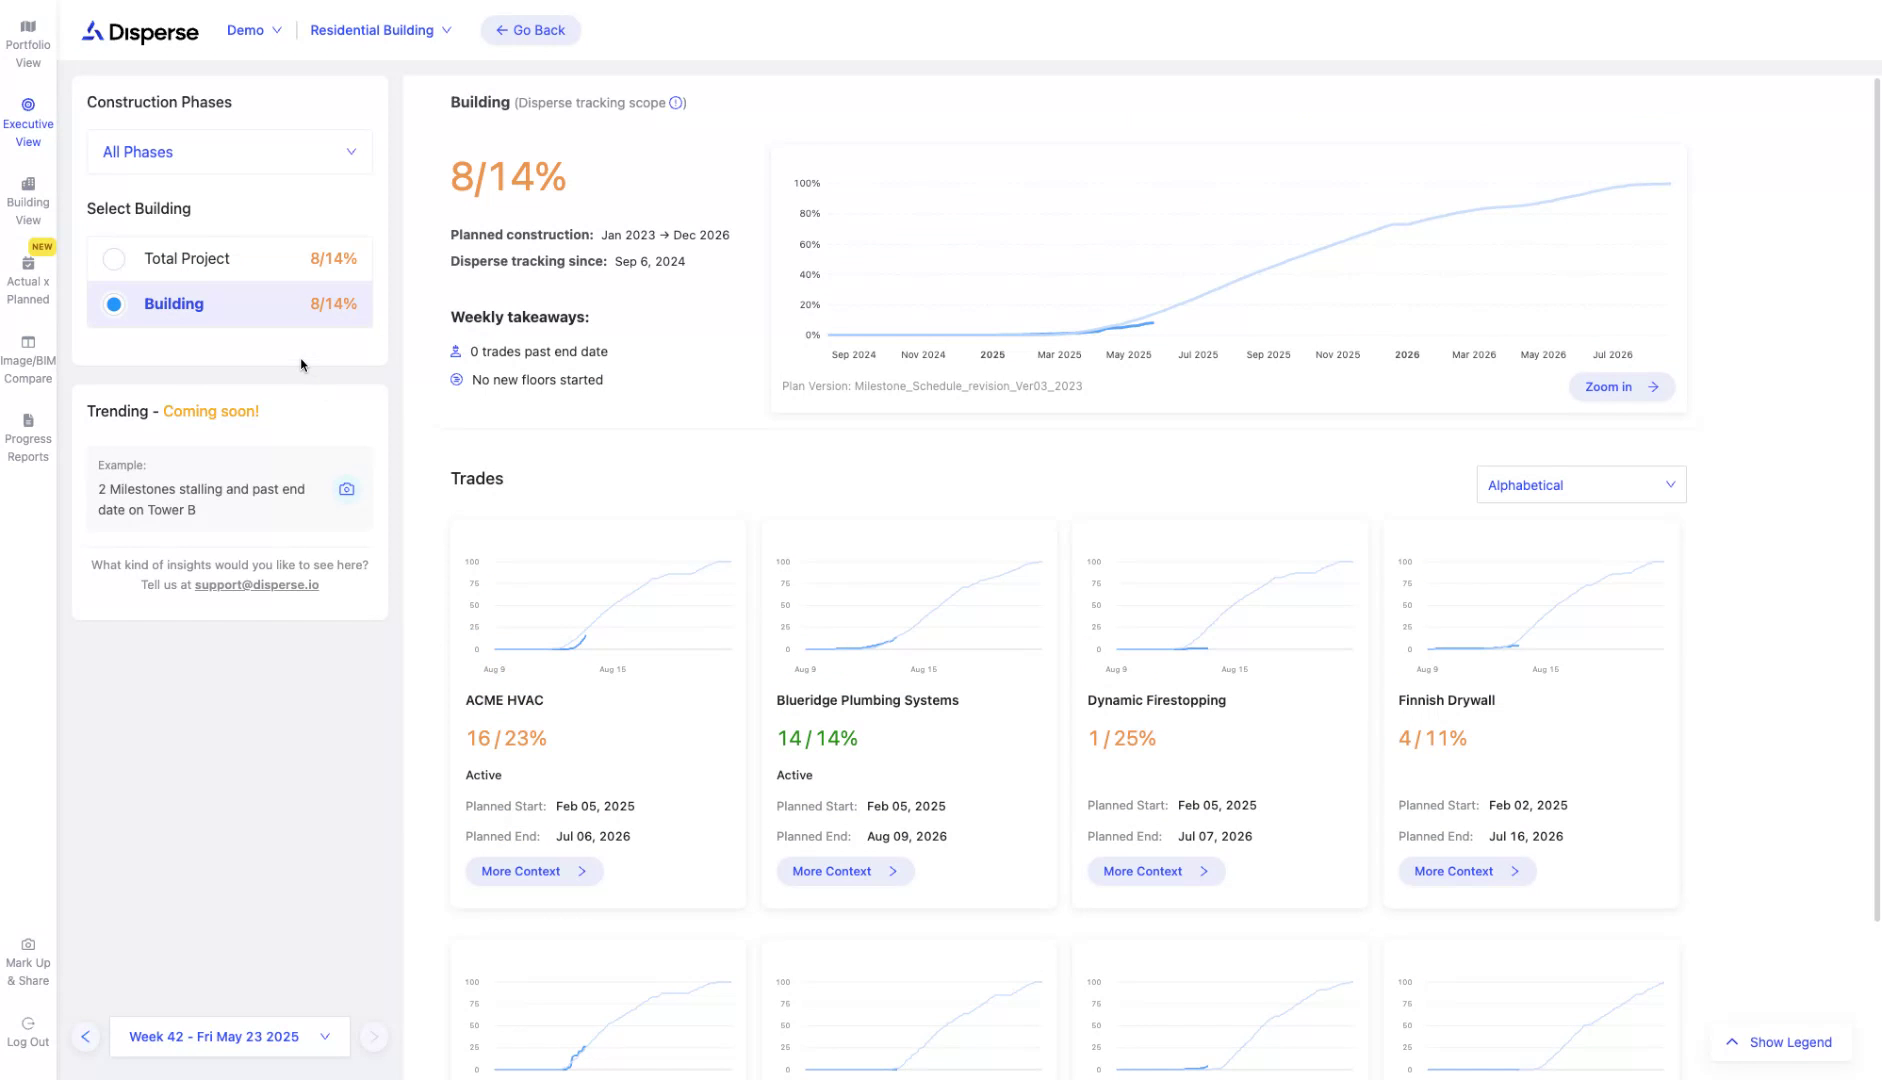
Task: Open Actual x Planned view
Action: [x=28, y=281]
